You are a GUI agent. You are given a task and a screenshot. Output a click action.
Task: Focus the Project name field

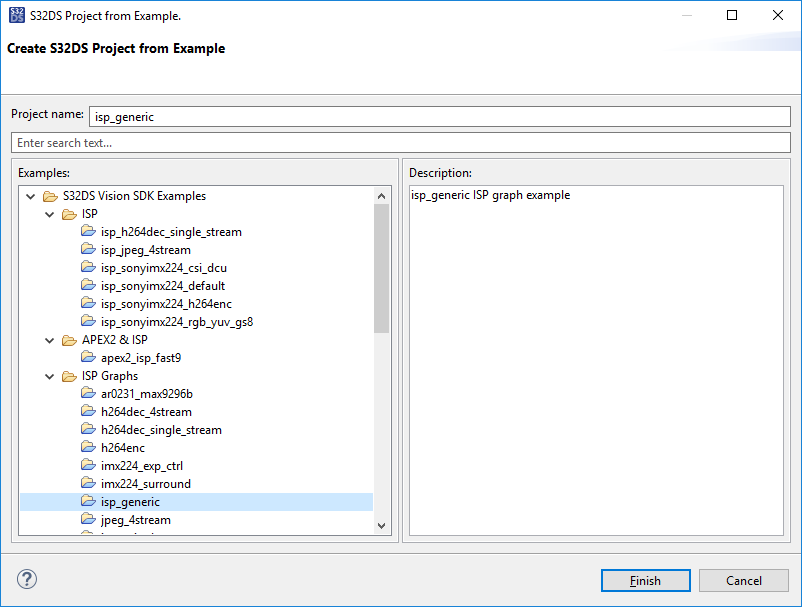coord(440,117)
